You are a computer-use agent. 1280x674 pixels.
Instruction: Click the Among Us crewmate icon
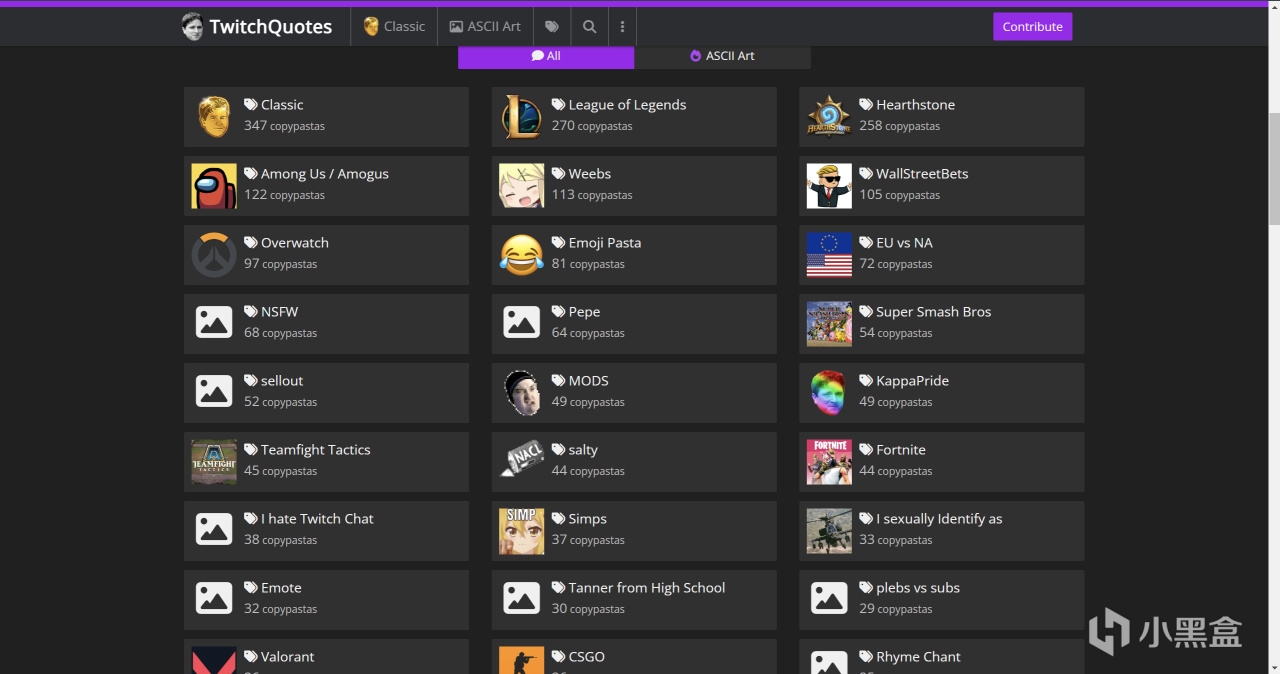[x=214, y=186]
